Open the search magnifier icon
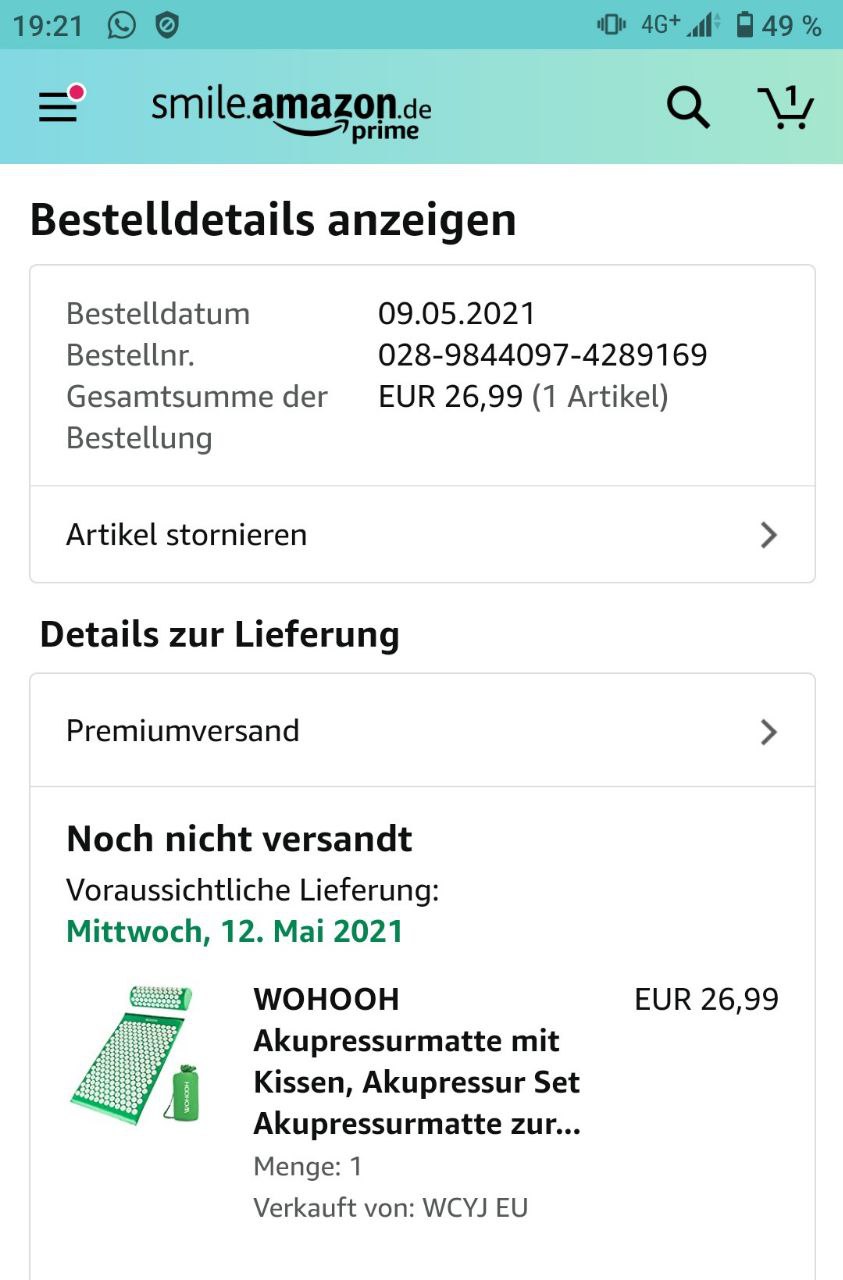Image resolution: width=843 pixels, height=1280 pixels. [x=688, y=107]
